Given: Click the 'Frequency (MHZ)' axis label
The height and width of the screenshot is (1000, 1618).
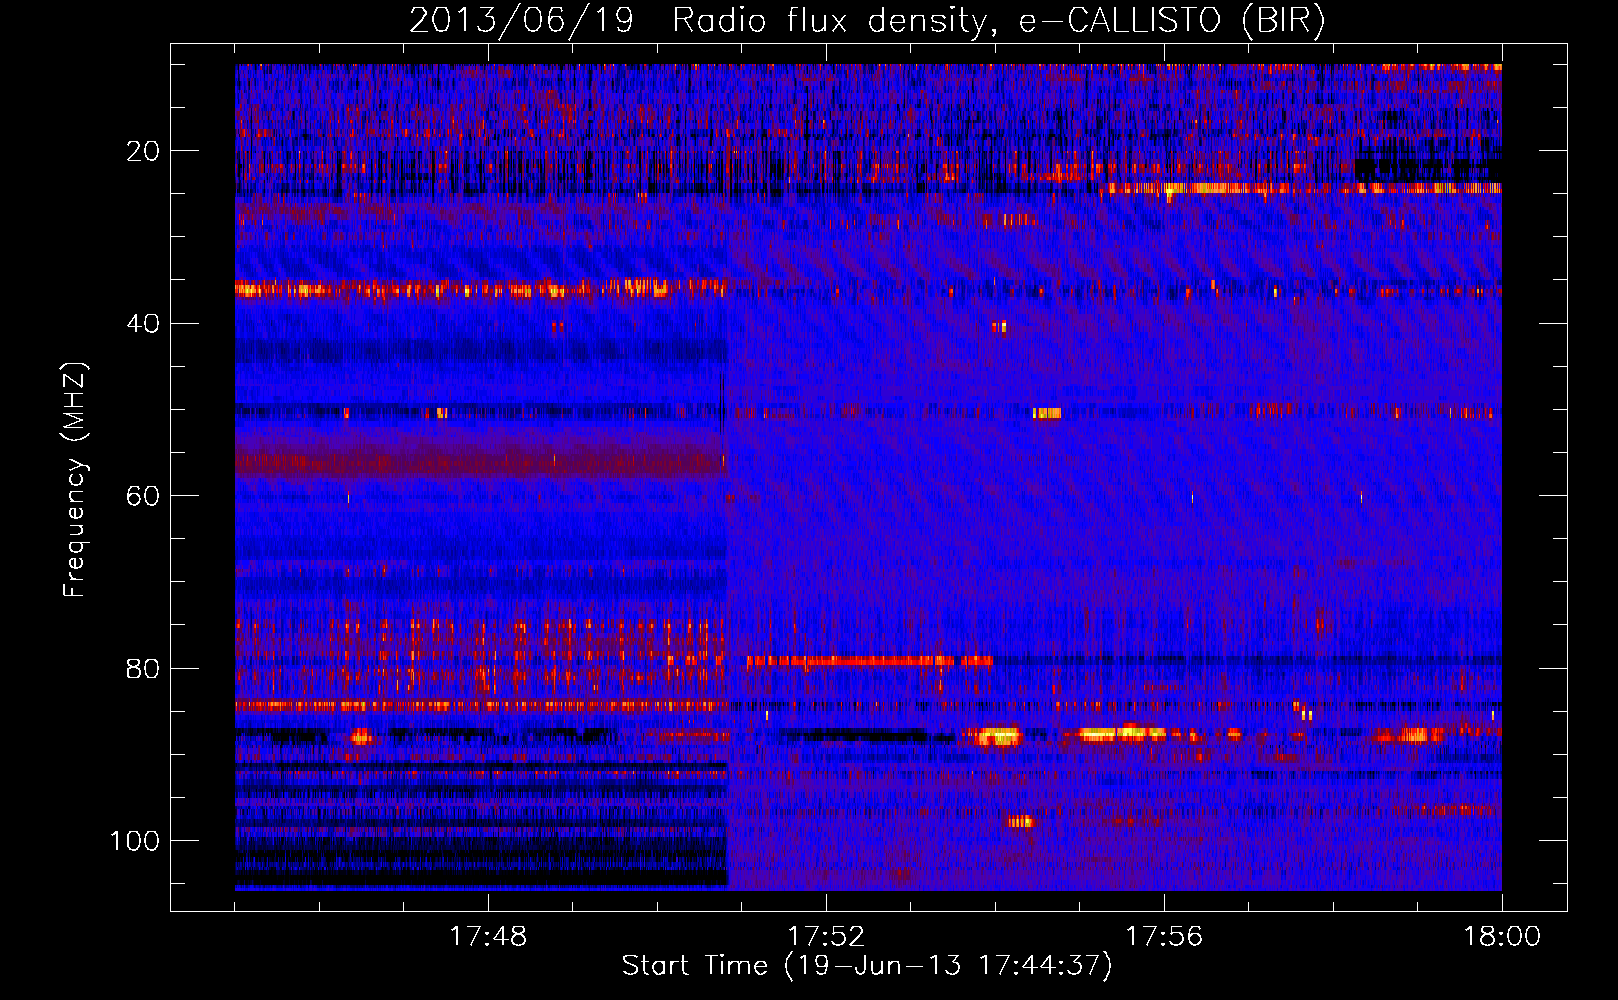Looking at the screenshot, I should point(75,480).
